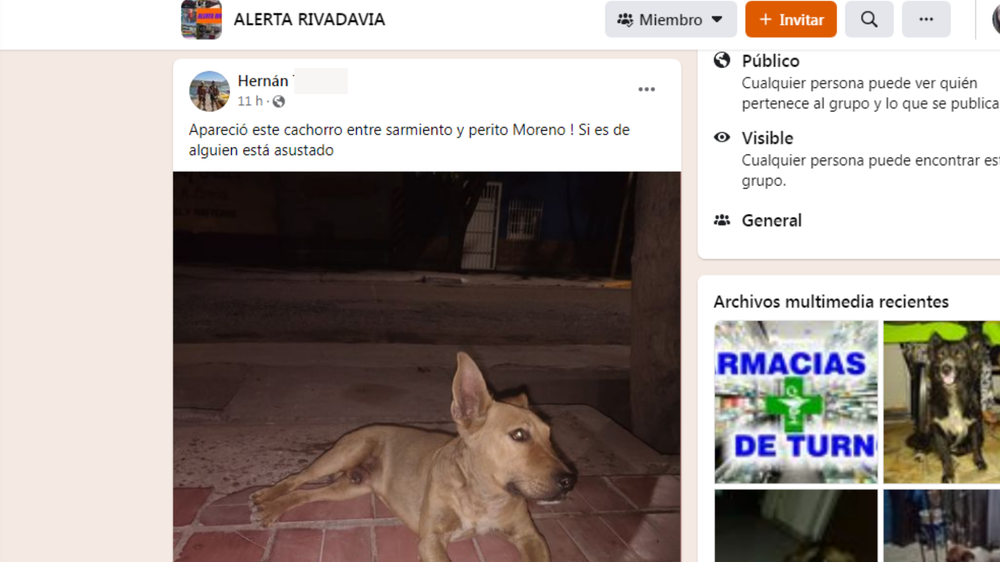Image resolution: width=1000 pixels, height=562 pixels.
Task: Open the puppy photo in the post
Action: click(427, 367)
